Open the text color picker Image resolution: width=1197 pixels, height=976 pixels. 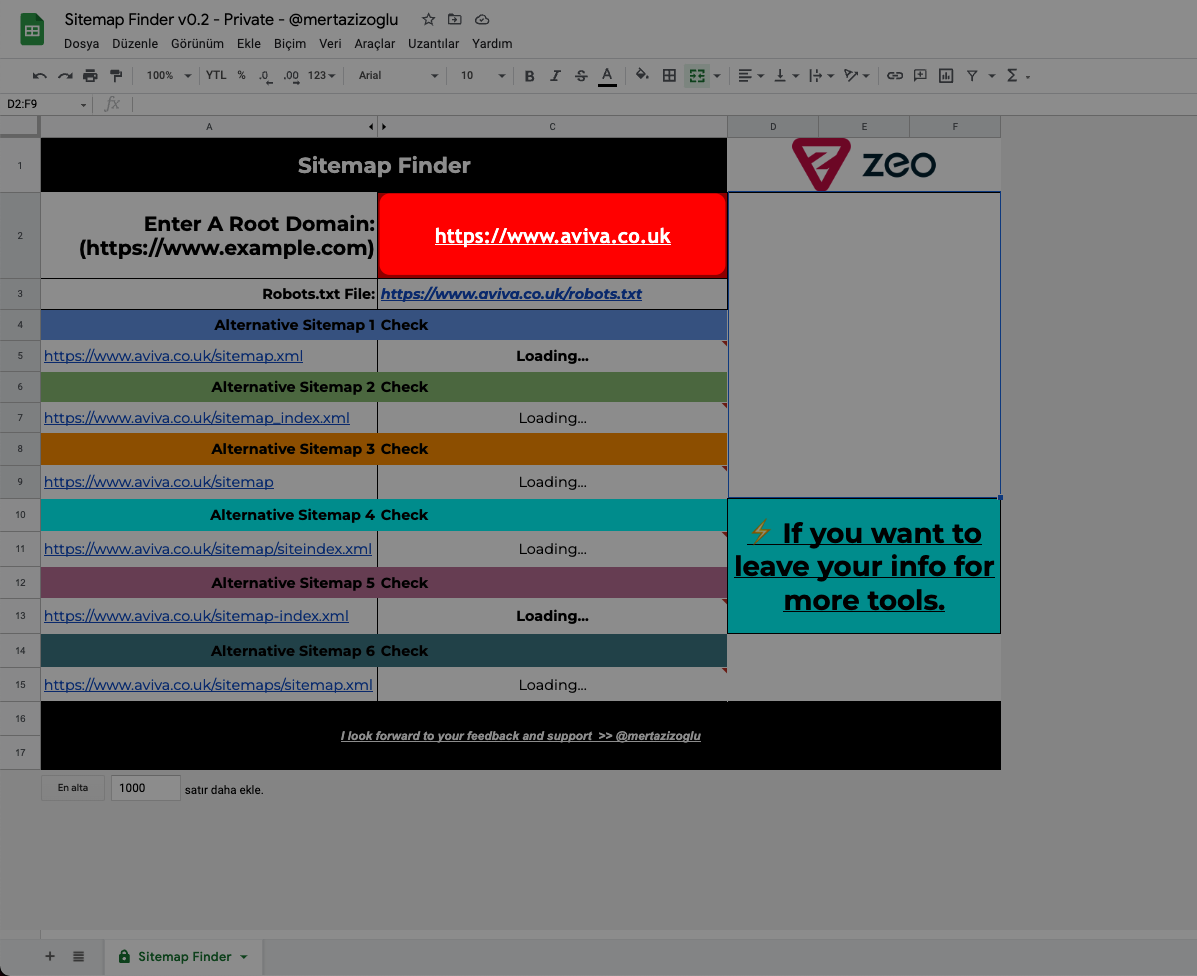(x=607, y=76)
